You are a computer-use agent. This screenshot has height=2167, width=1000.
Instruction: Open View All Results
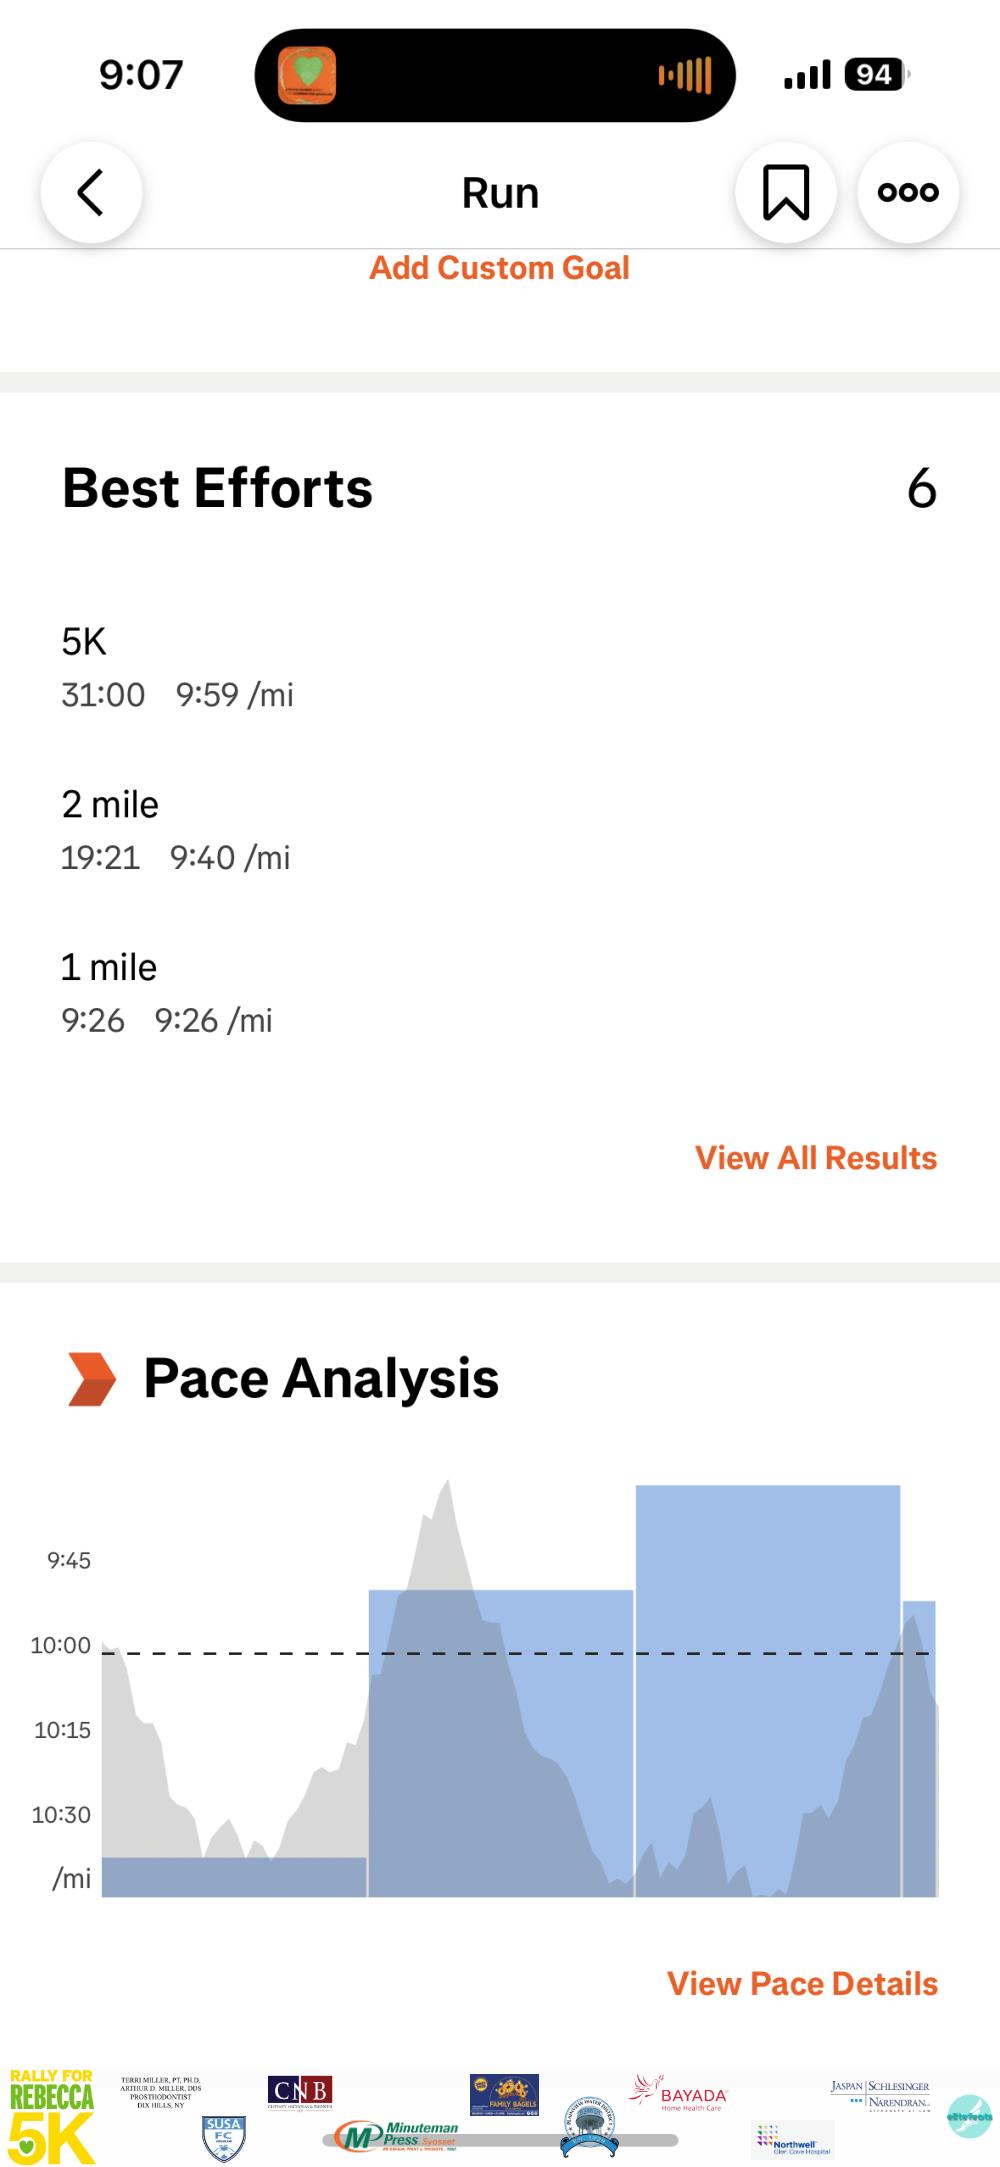point(816,1158)
